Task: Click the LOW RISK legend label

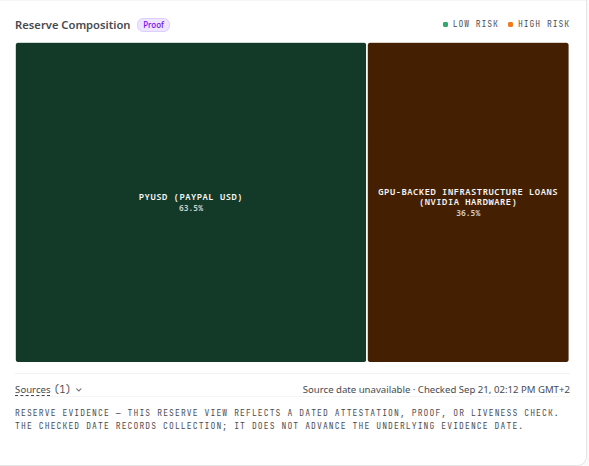Action: click(x=475, y=24)
